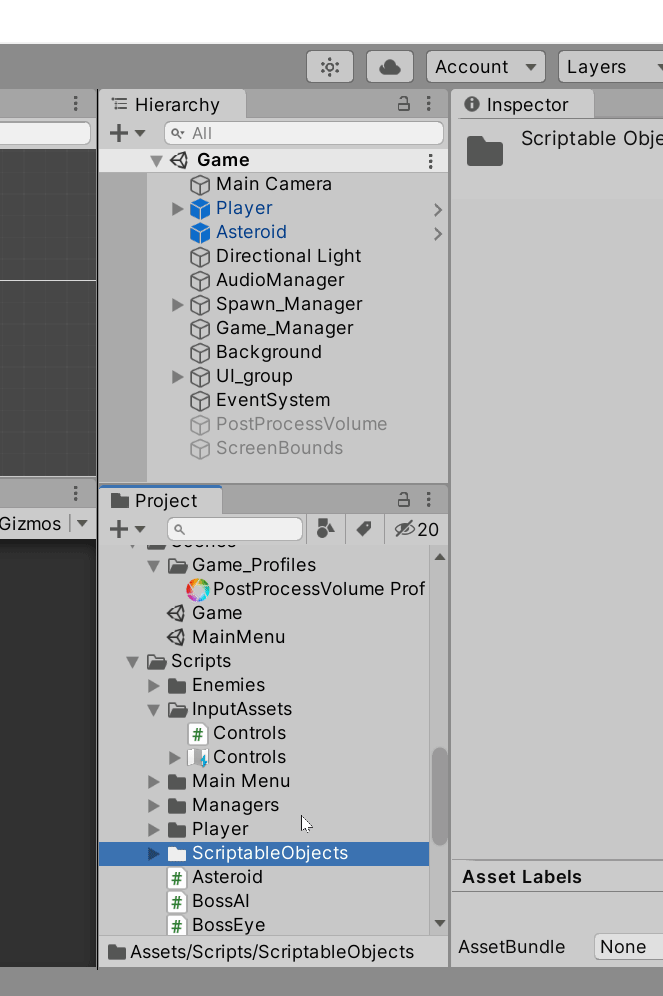Click the Scriptable Objects folder icon in Inspector
This screenshot has width=663, height=996.
coord(485,151)
